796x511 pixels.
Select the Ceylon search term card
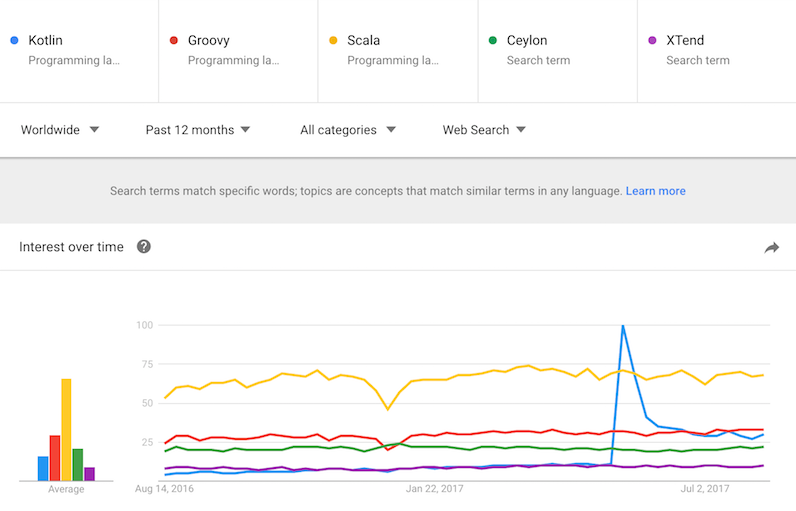pyautogui.click(x=557, y=50)
